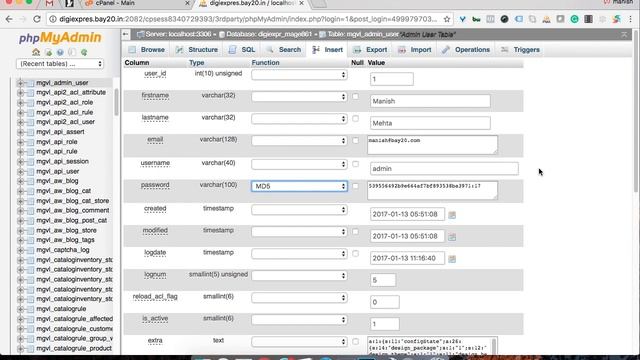
Task: Open the mgvl_api_session table link
Action: click(62, 162)
